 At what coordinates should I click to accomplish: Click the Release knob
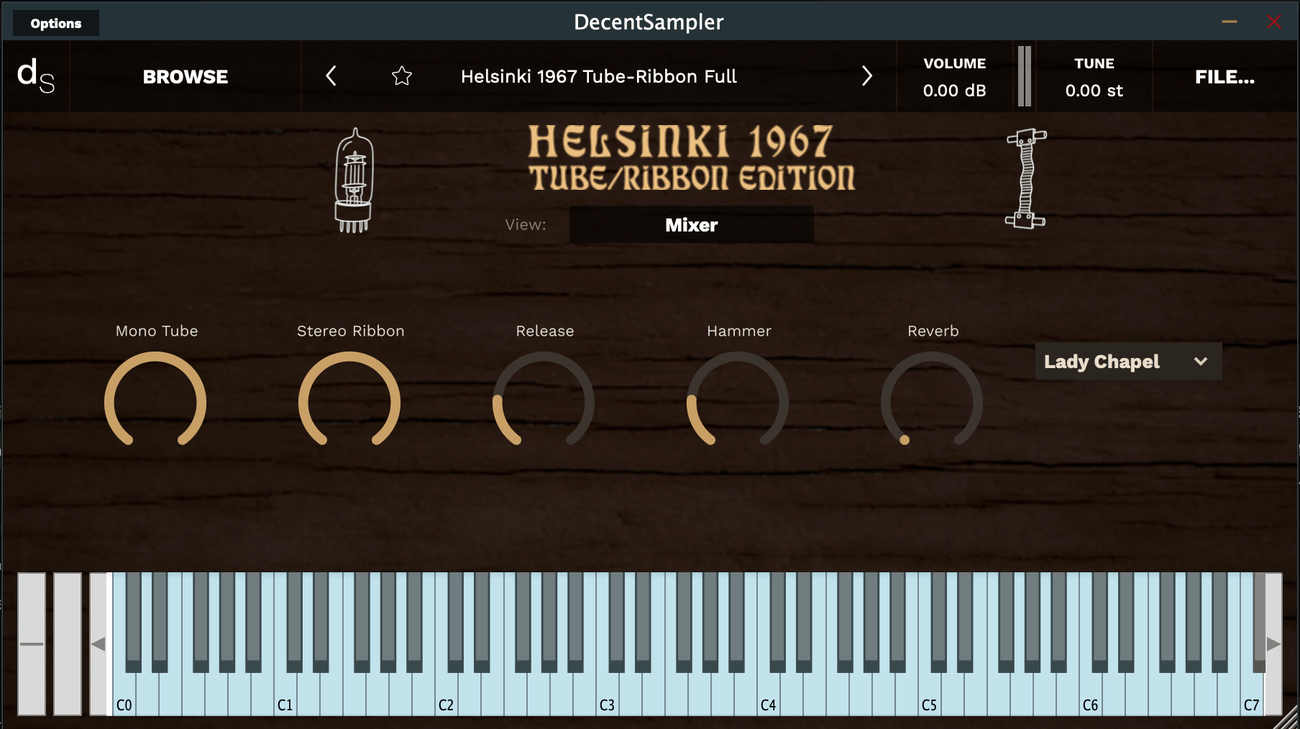(x=544, y=401)
